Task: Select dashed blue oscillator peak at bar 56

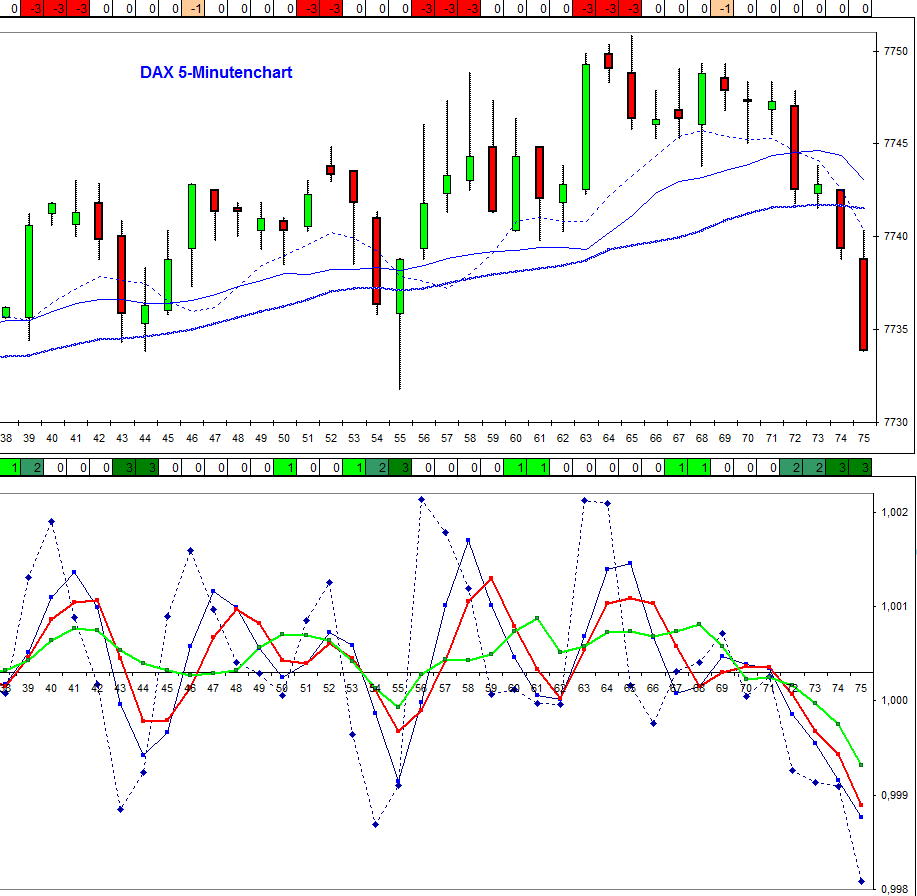Action: [422, 499]
